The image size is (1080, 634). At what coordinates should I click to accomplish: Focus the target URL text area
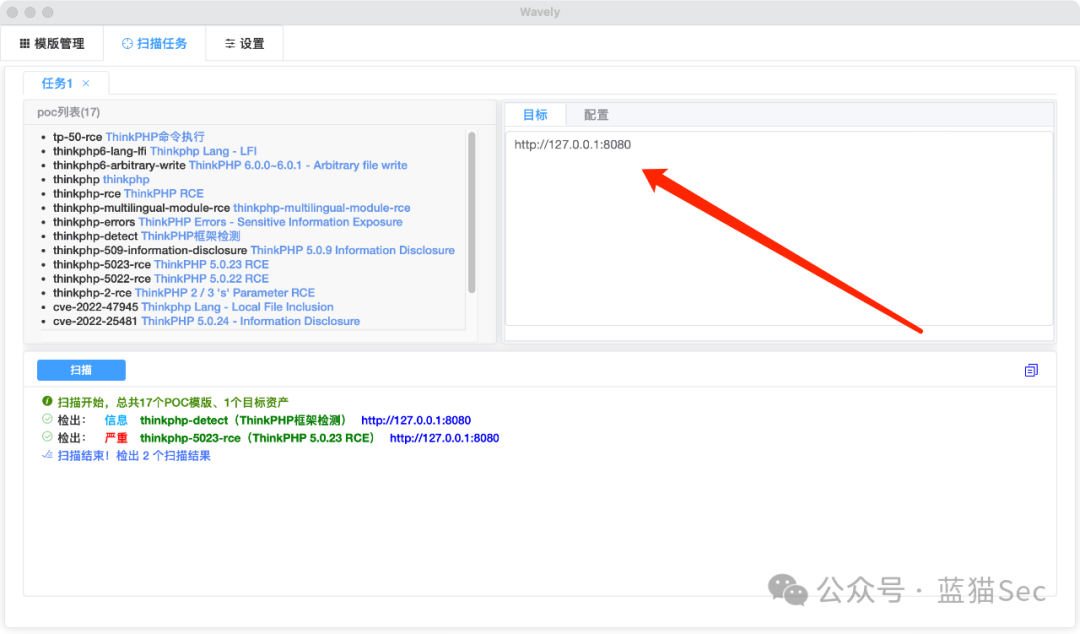point(778,228)
